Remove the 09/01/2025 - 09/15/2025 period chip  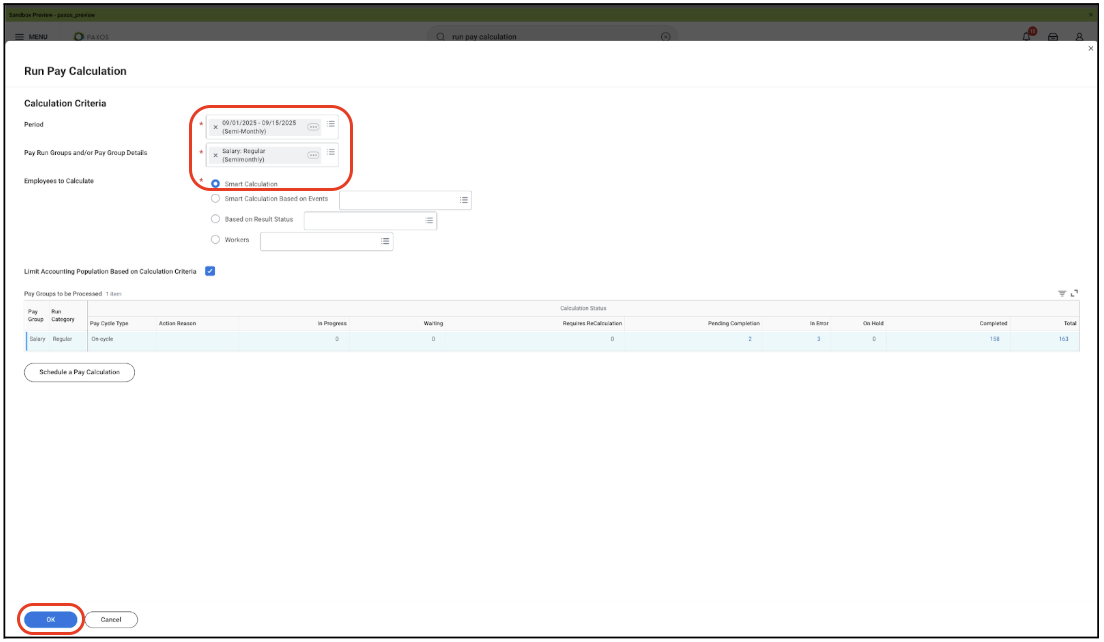coord(215,127)
